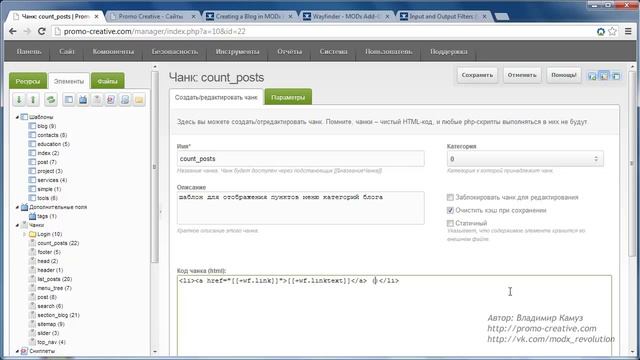Toggle the Статичный checkbox
The image size is (640, 360).
tap(450, 224)
